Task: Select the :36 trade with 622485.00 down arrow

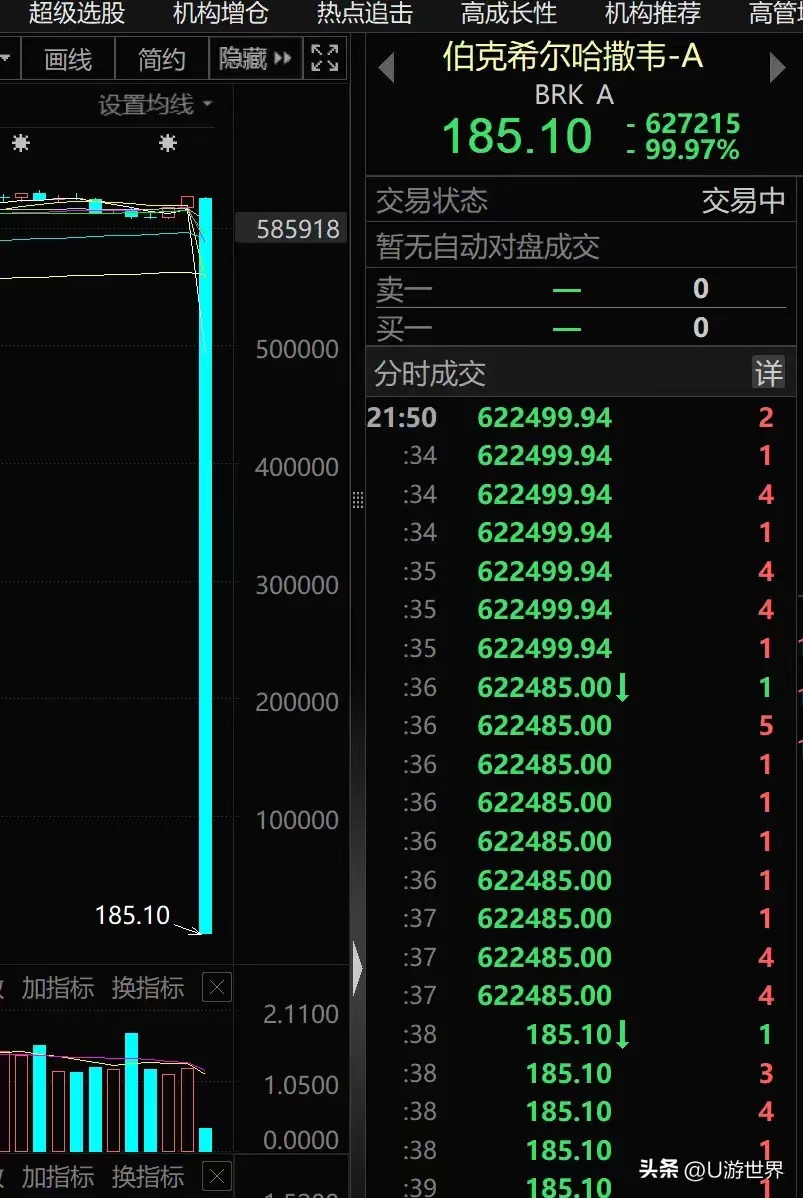Action: click(581, 687)
